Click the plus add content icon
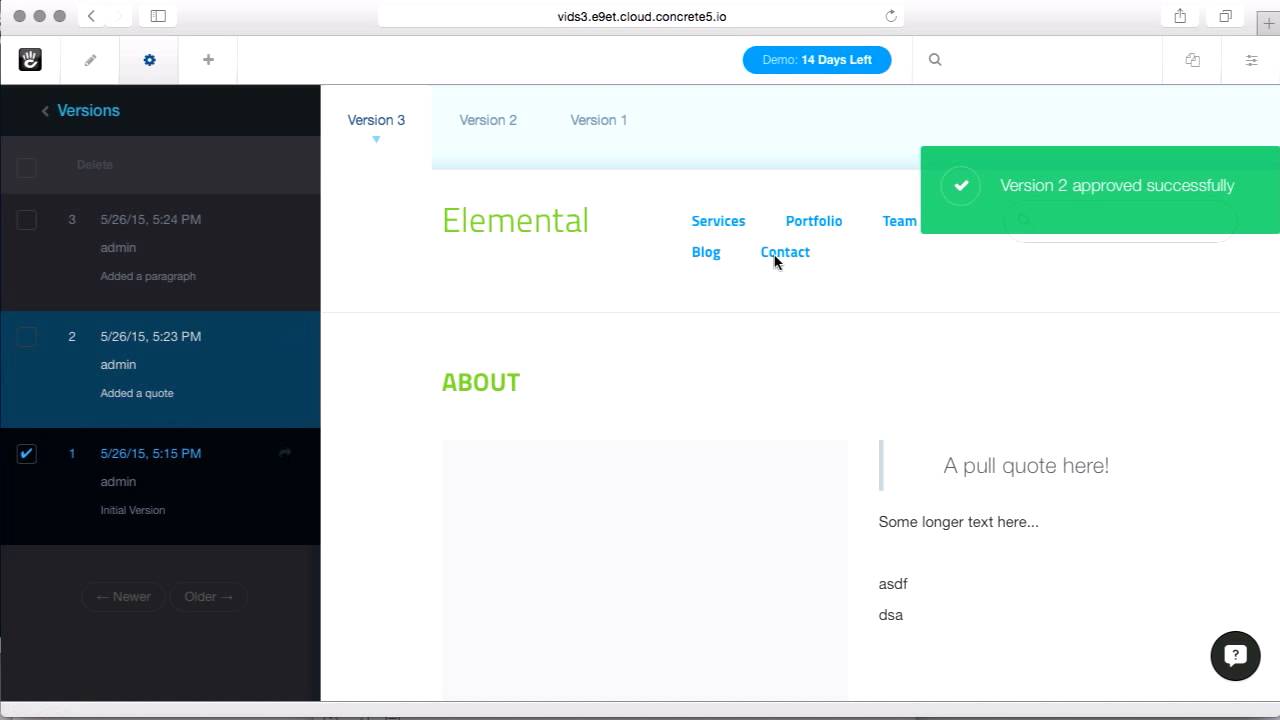Screen dimensions: 1280x720 [x=208, y=60]
